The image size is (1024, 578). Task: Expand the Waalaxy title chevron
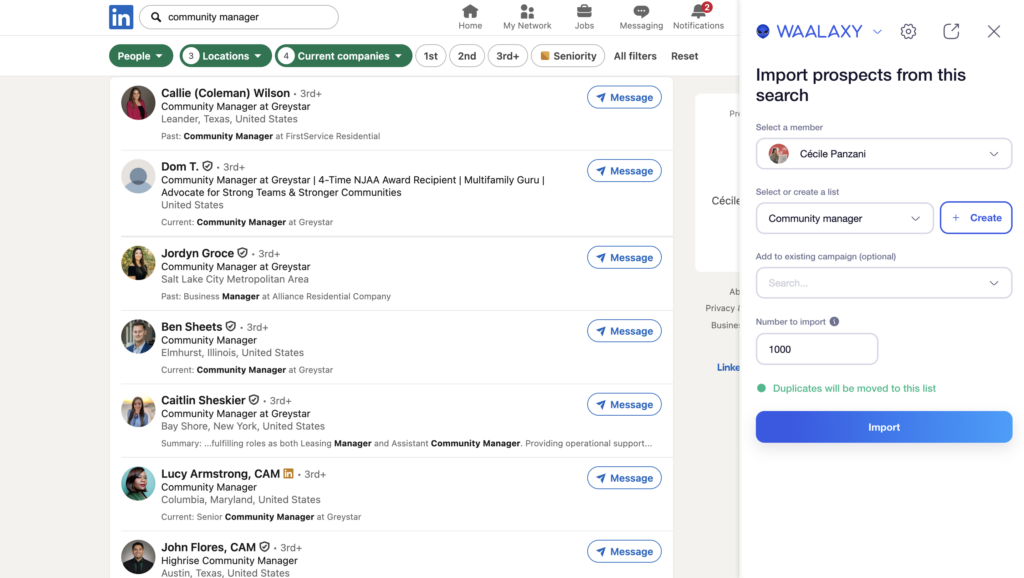point(877,31)
